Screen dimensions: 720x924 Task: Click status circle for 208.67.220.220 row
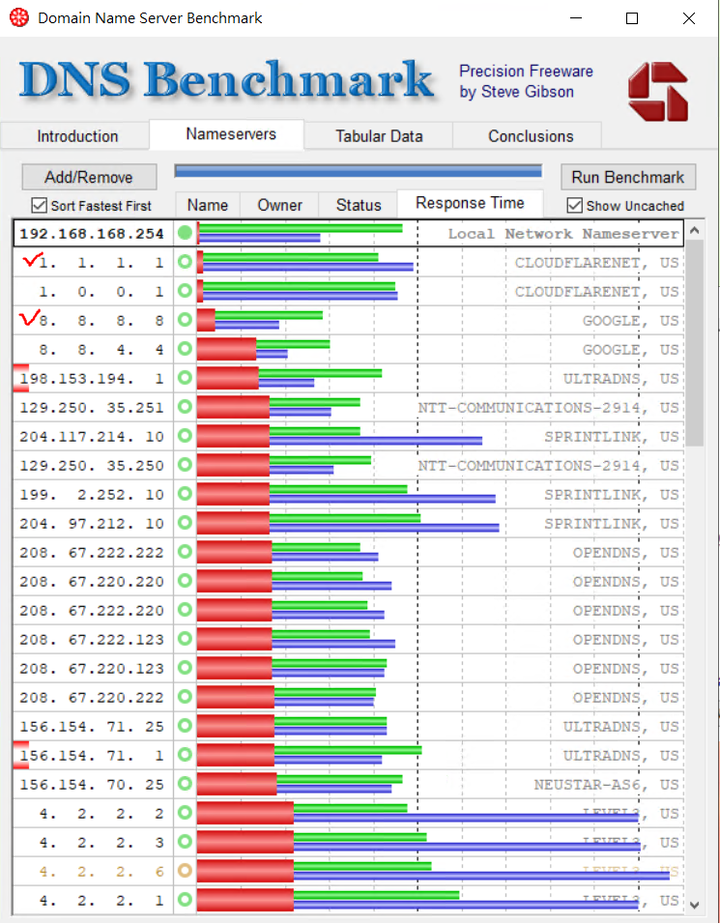coord(185,581)
